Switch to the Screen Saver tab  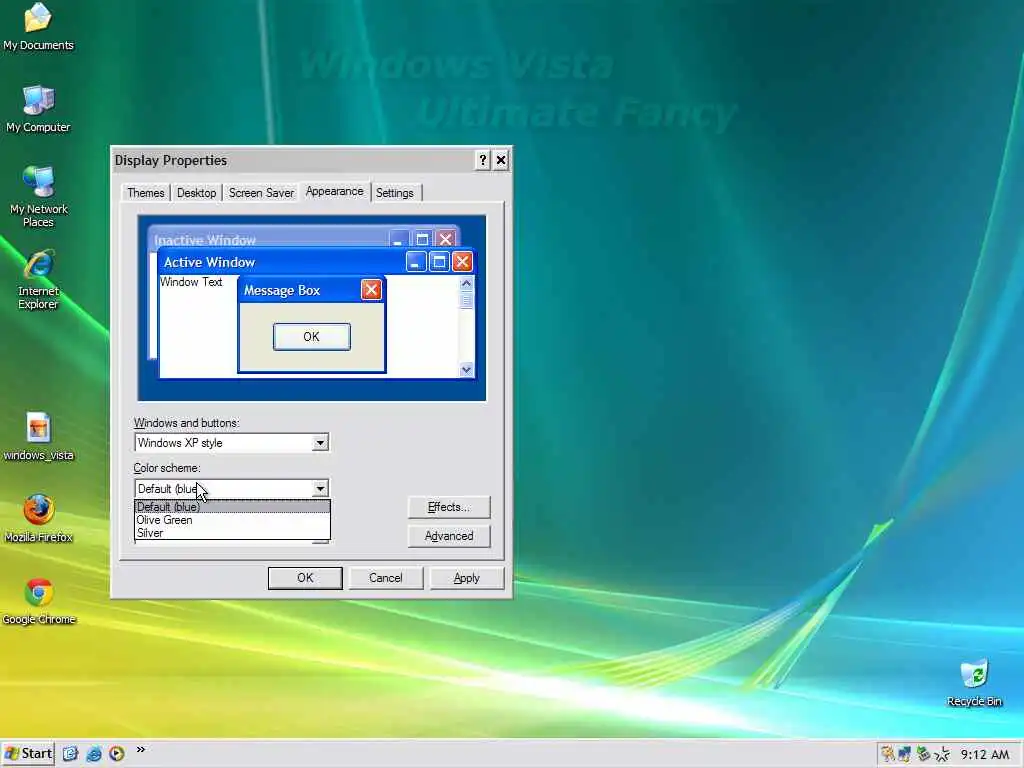(x=261, y=193)
